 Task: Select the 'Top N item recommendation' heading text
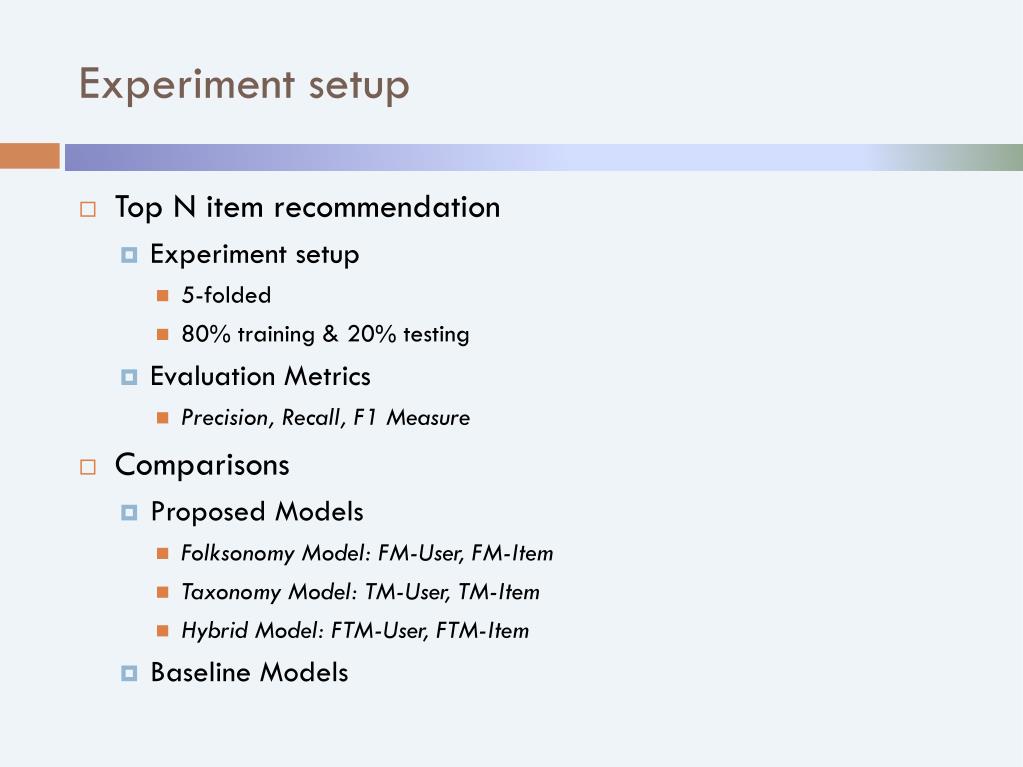[x=307, y=208]
